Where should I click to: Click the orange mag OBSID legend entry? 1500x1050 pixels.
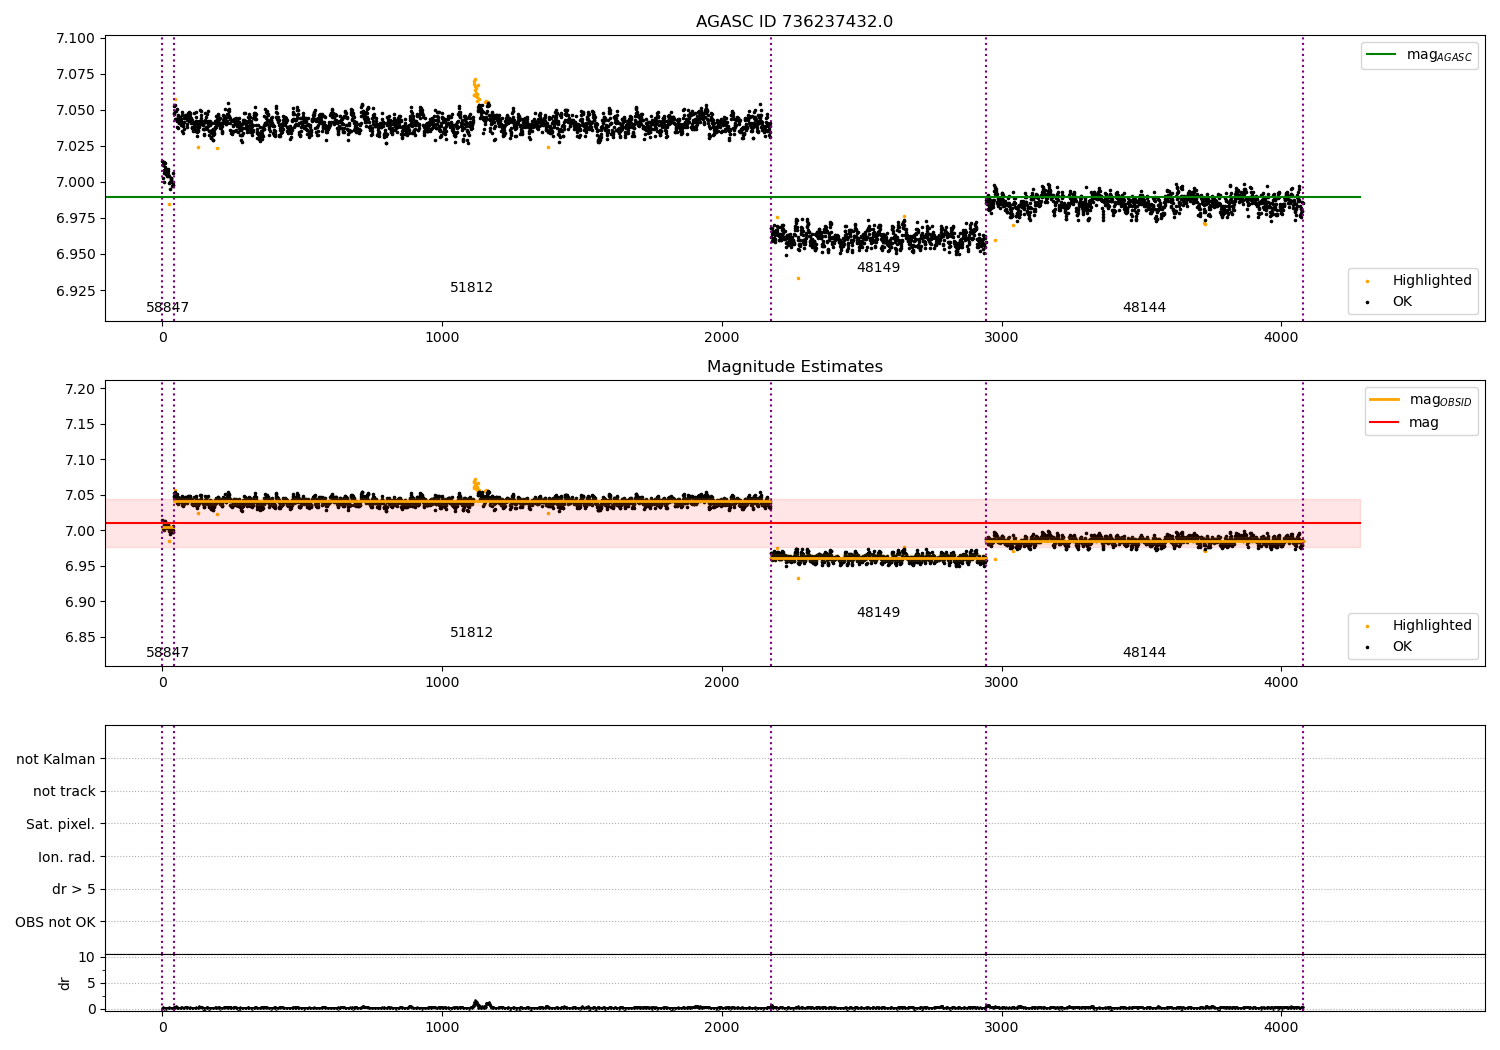[x=1421, y=400]
